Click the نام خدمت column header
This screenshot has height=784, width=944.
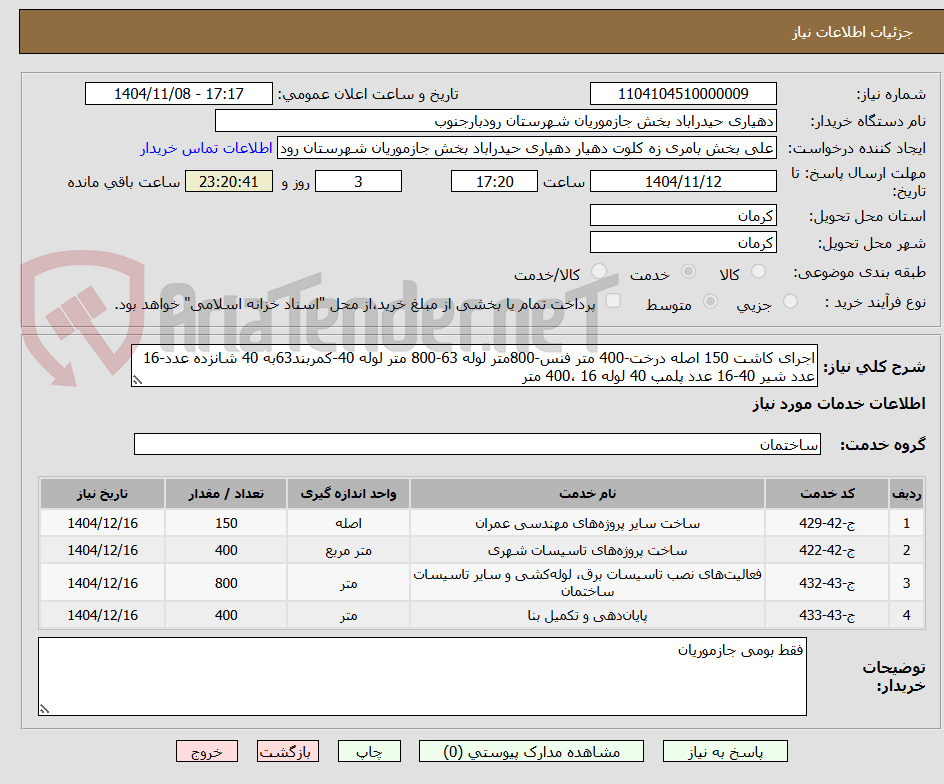point(587,494)
